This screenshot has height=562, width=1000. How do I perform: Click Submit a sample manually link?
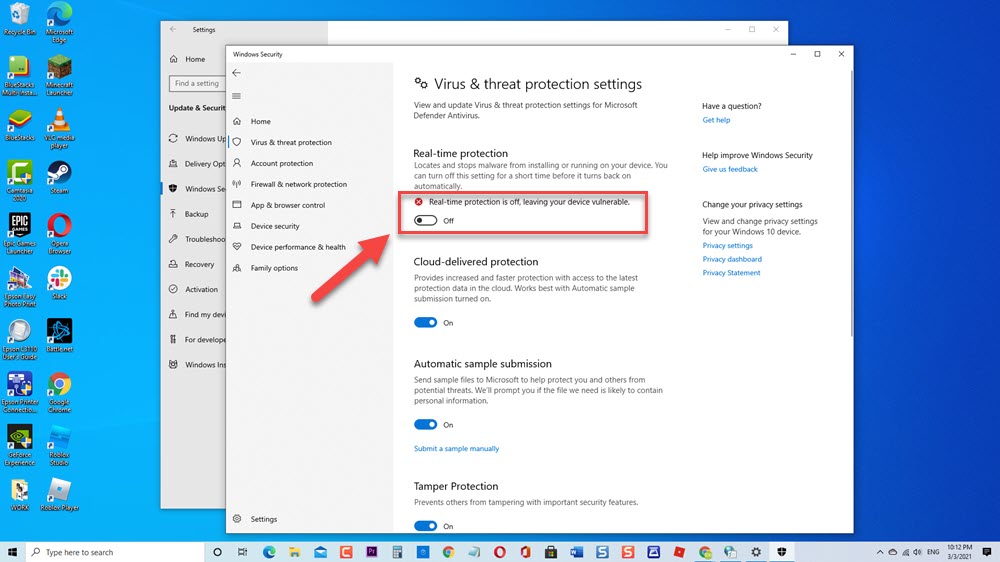click(x=456, y=448)
